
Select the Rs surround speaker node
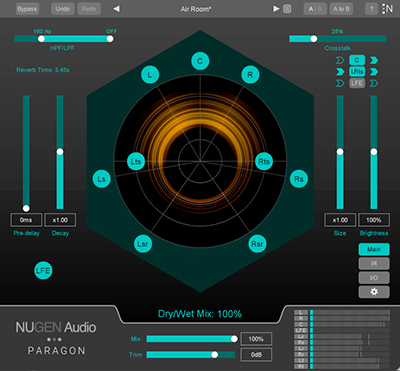[299, 179]
